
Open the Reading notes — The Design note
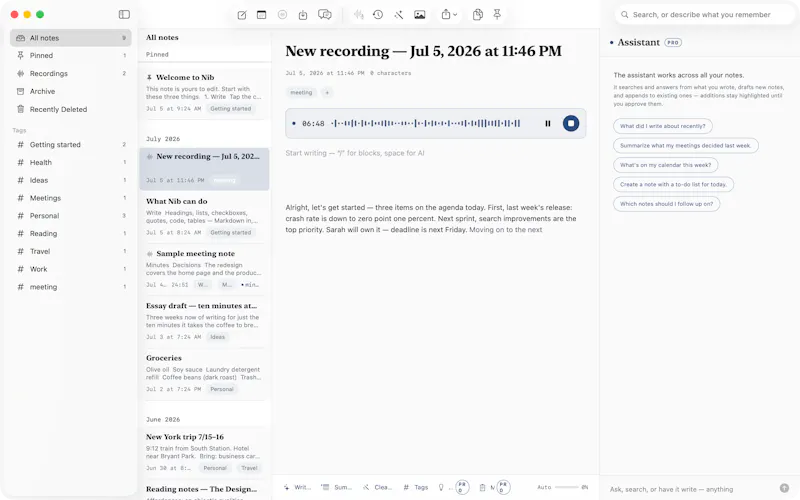click(x=204, y=490)
